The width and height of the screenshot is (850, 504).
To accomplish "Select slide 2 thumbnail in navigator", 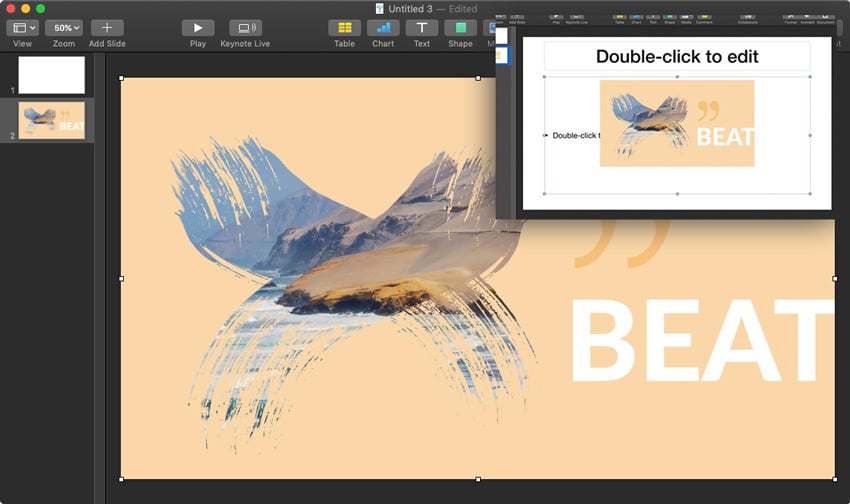I will click(52, 120).
